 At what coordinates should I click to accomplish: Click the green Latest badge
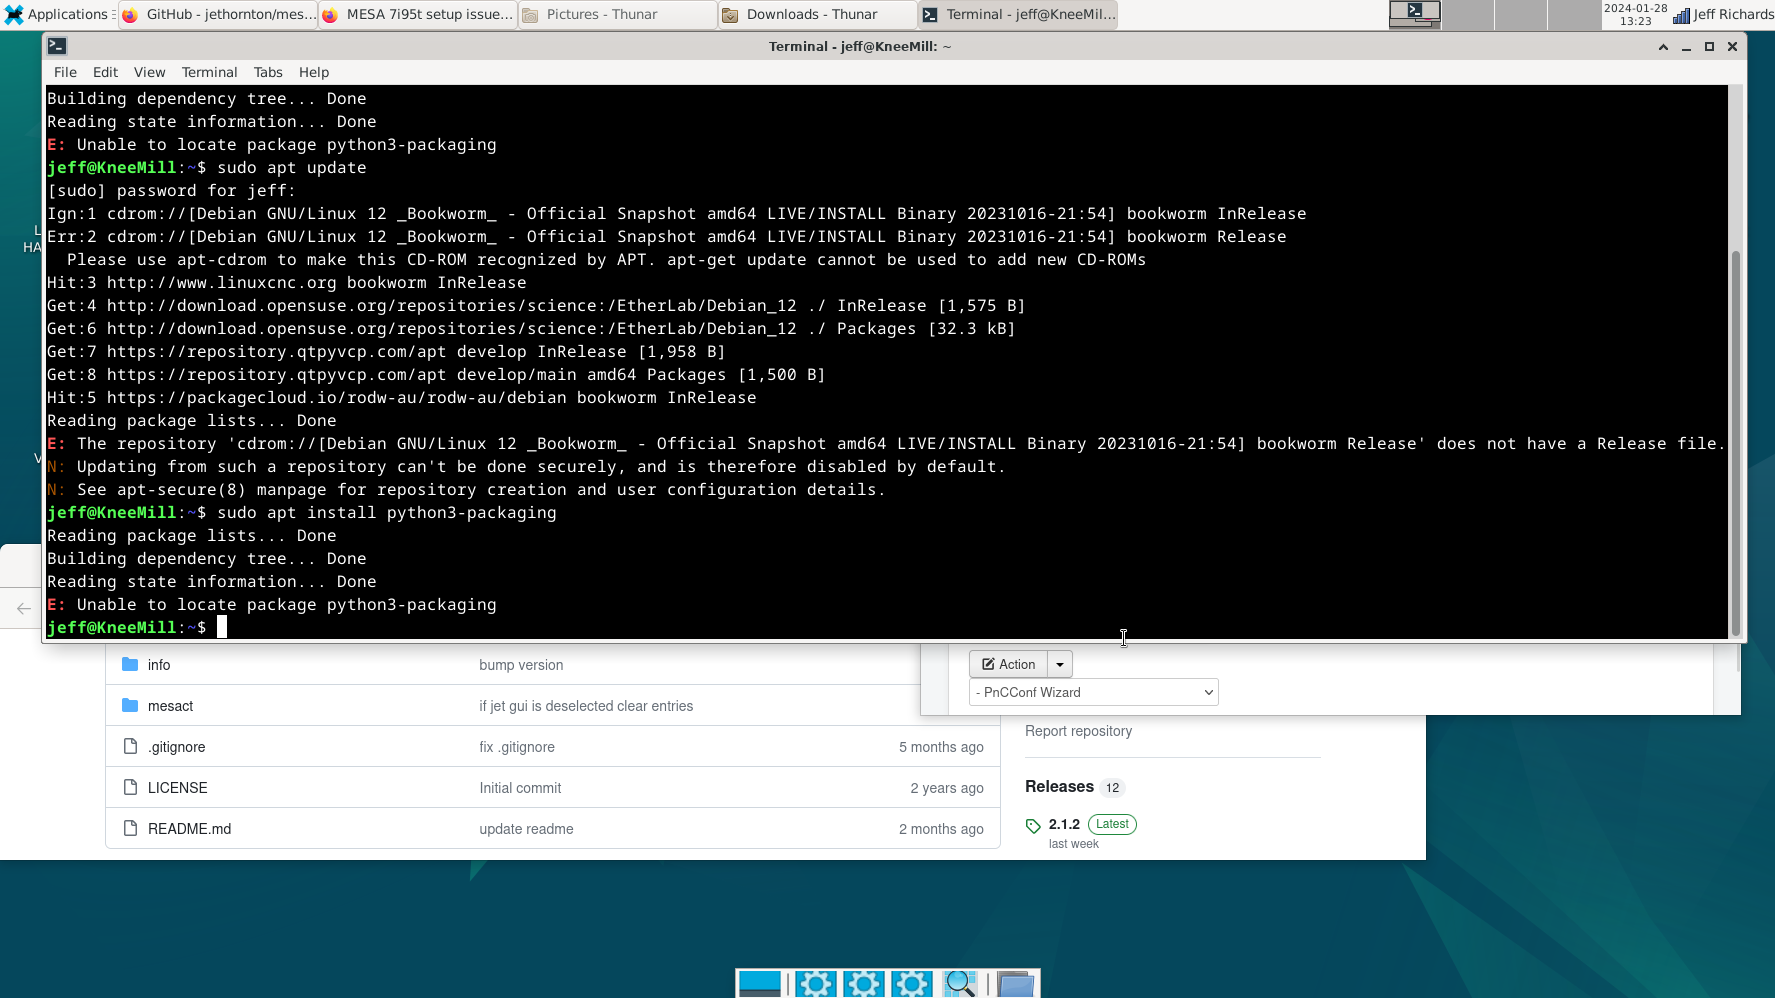[x=1112, y=824]
